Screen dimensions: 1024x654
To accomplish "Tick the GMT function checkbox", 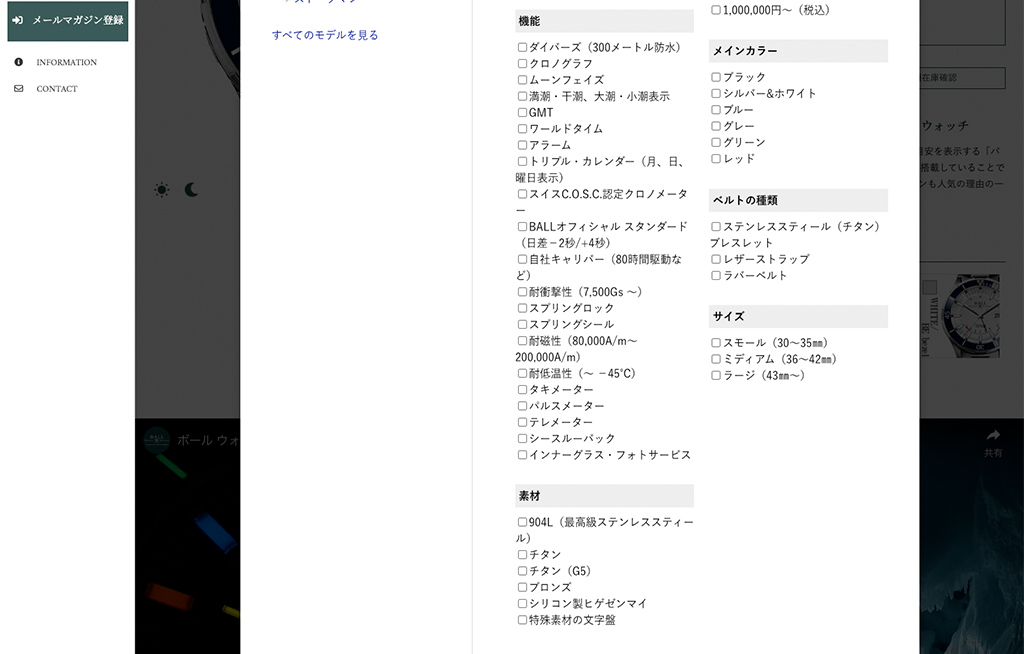I will click(522, 113).
